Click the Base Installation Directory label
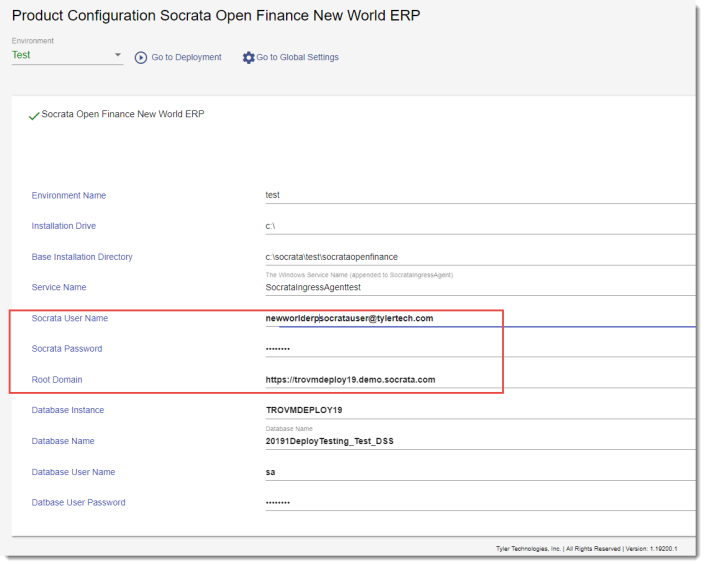Screen dimensions: 705x565 82,257
